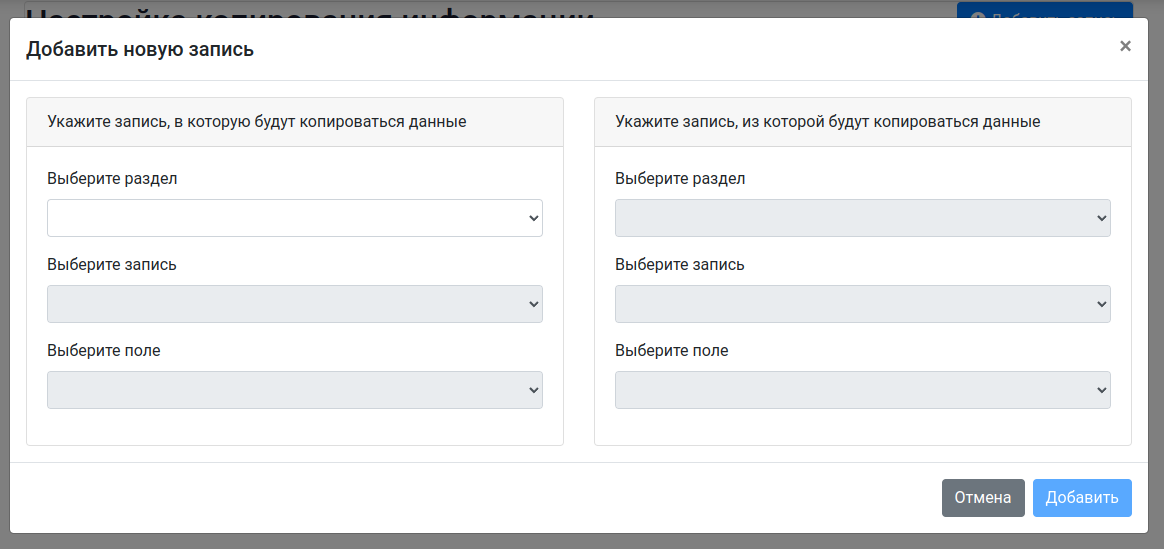The height and width of the screenshot is (549, 1164).
Task: Open record dropdown in destination record panel
Action: 295,304
